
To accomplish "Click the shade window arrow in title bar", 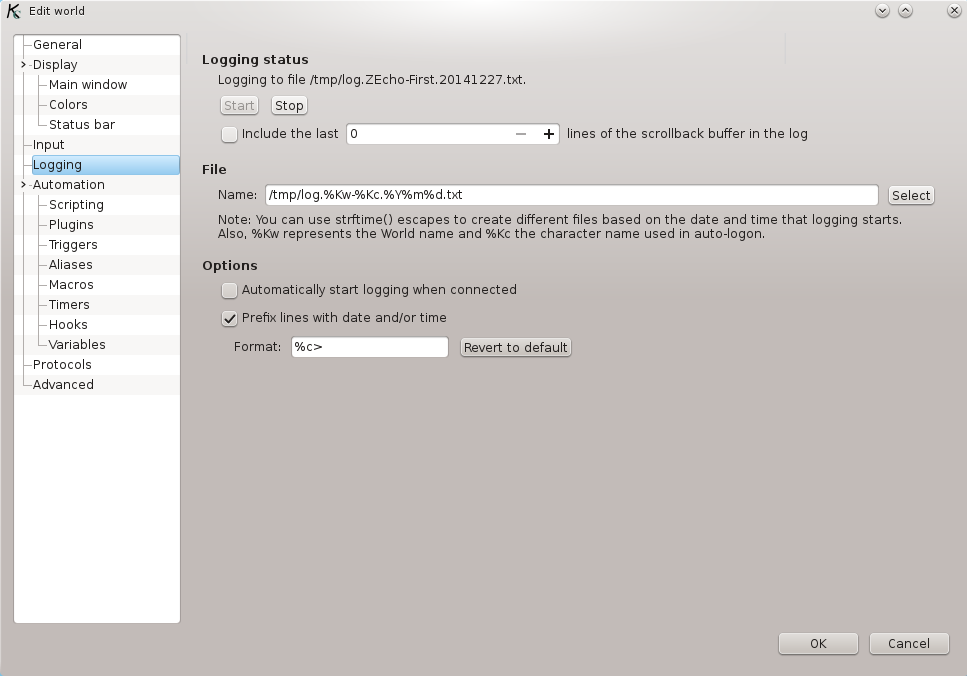I will [x=906, y=10].
